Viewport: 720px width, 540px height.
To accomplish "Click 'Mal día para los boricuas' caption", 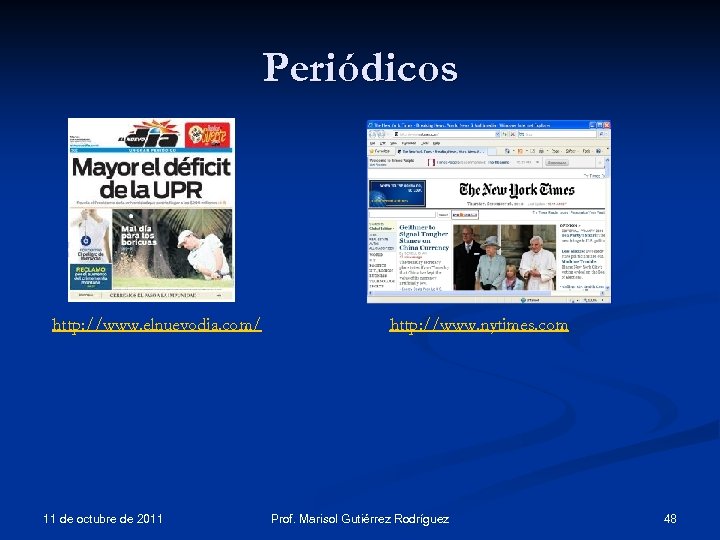I will [x=138, y=235].
